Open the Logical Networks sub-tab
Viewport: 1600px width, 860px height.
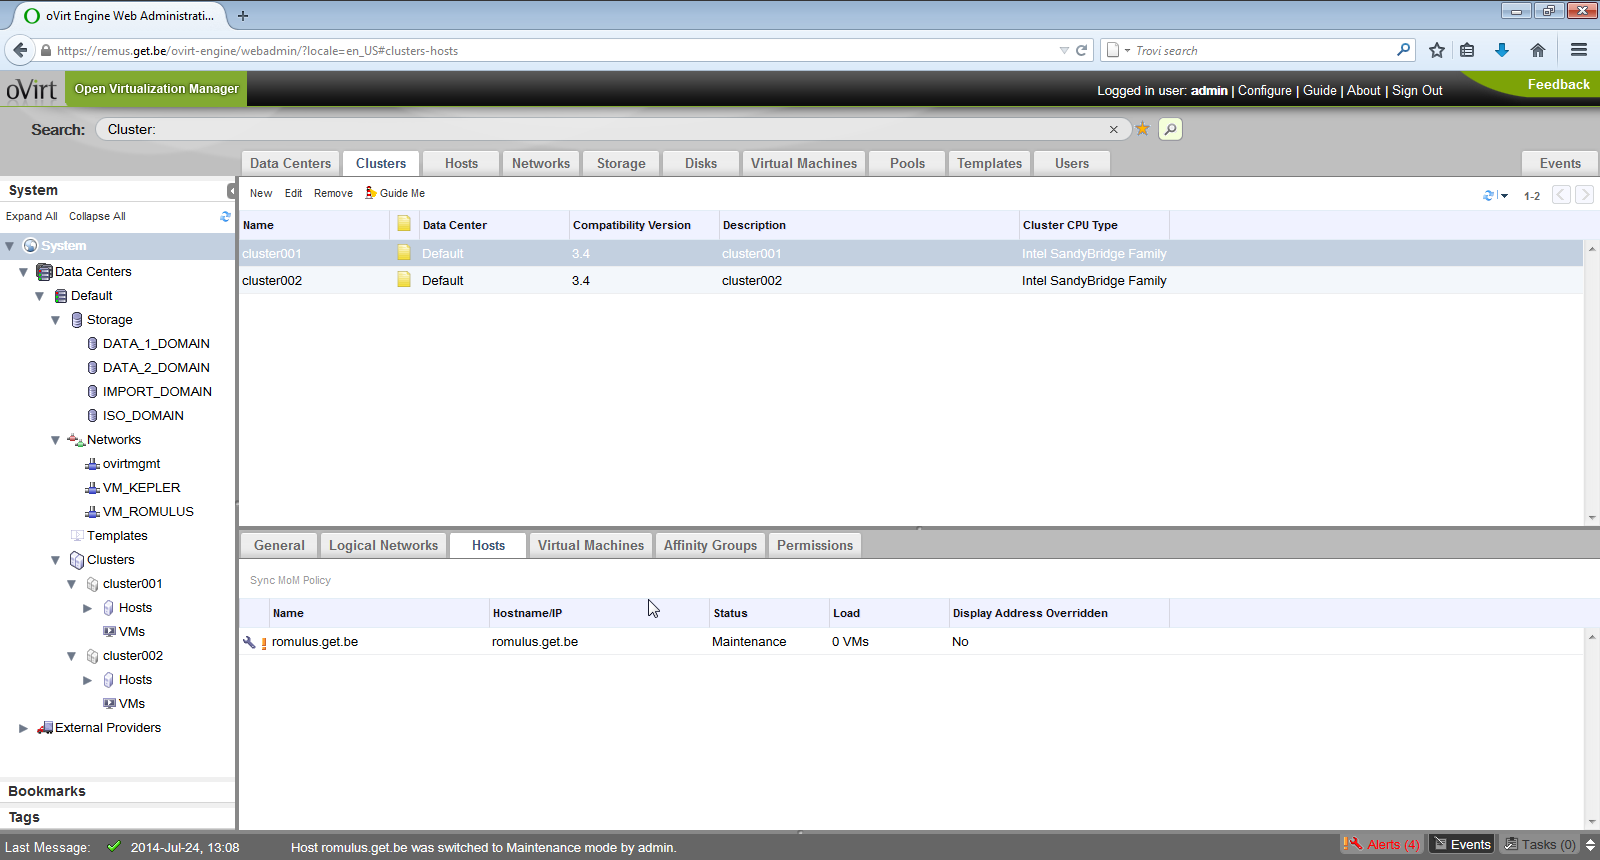coord(383,545)
